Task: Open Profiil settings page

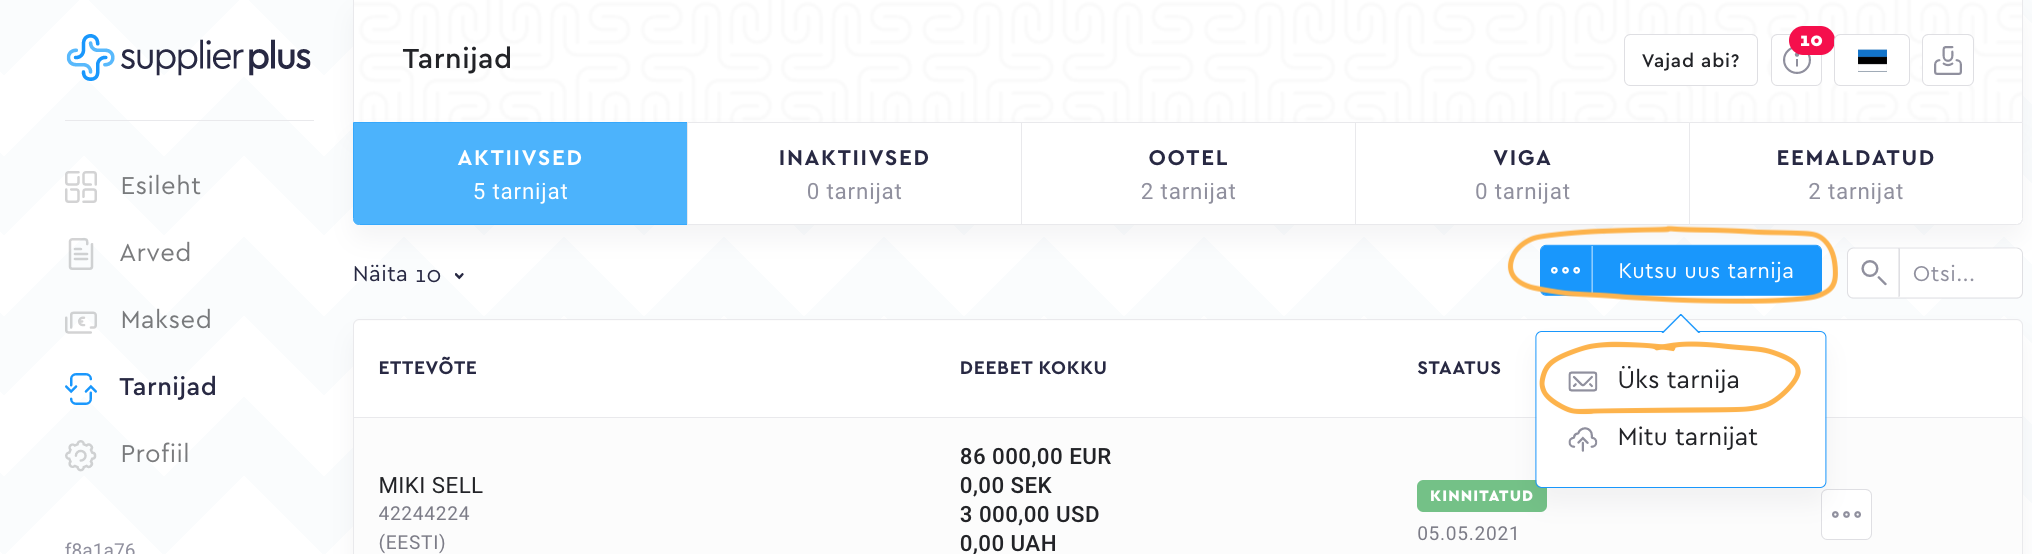Action: pos(154,454)
